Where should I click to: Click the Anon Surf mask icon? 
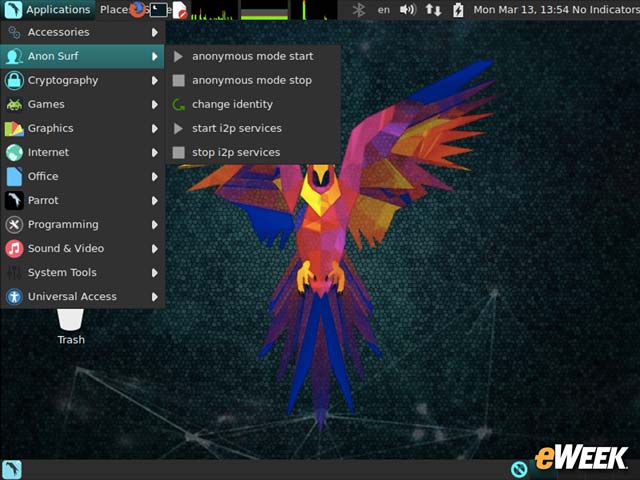(14, 56)
